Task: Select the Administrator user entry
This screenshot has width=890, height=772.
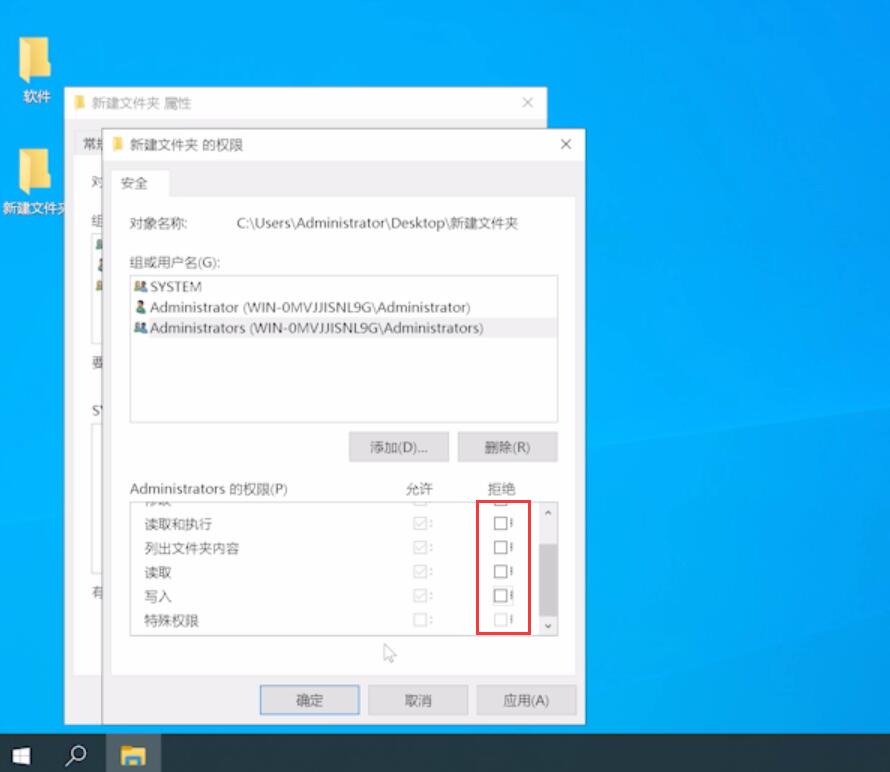Action: pos(343,307)
